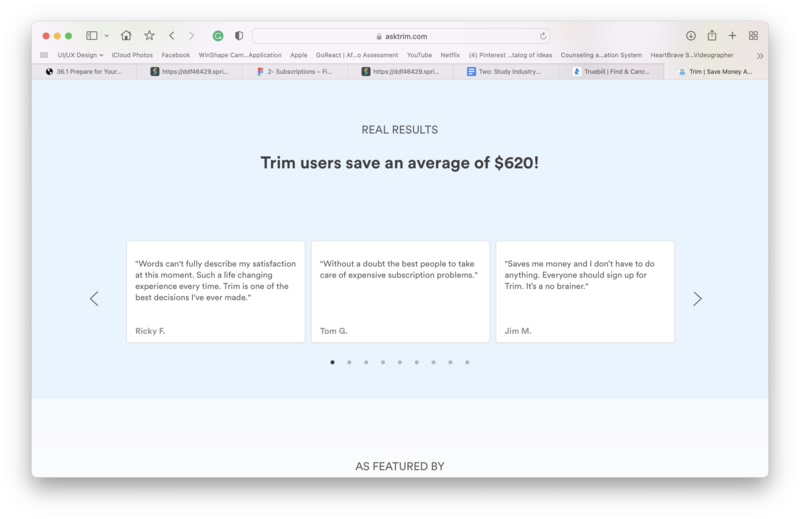Open Ricky F. testimonial card
Image resolution: width=800 pixels, height=519 pixels.
click(216, 291)
